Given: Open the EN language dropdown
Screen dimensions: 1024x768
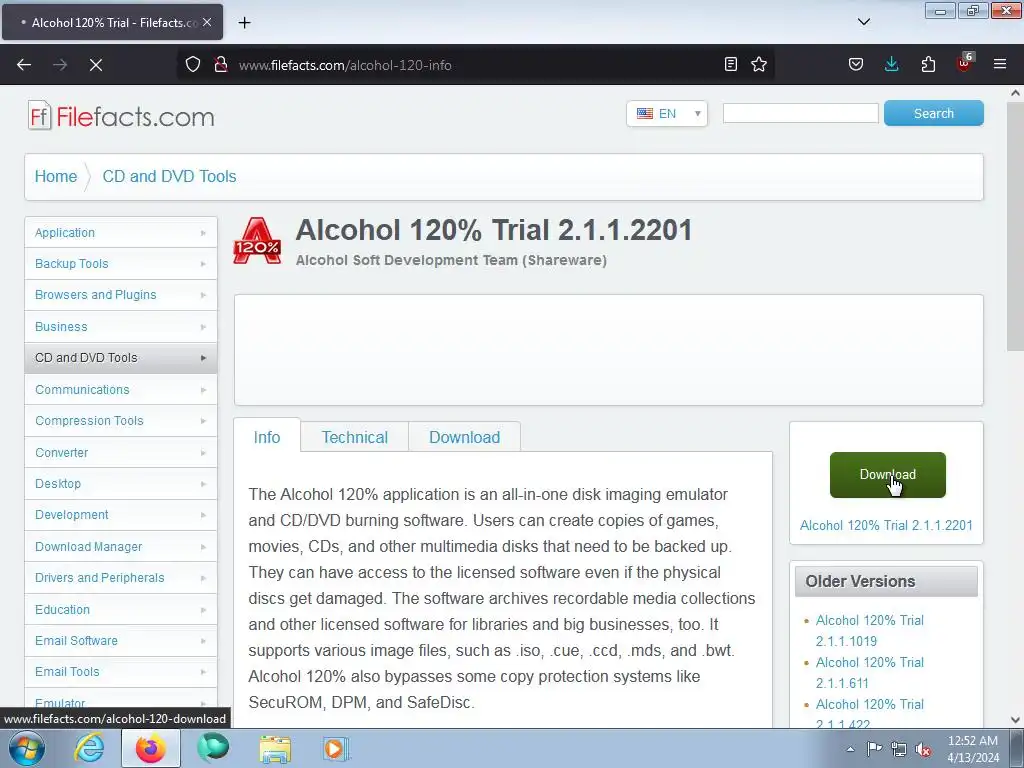Looking at the screenshot, I should click(x=667, y=114).
